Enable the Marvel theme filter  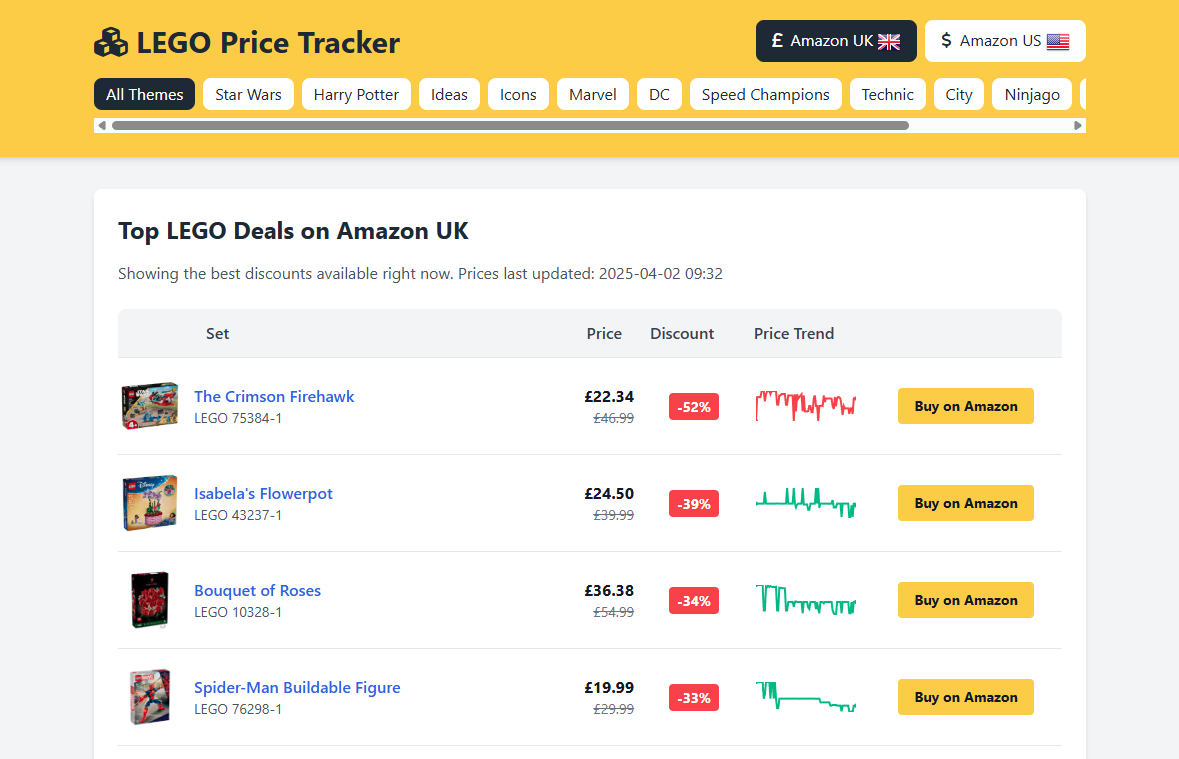tap(592, 94)
